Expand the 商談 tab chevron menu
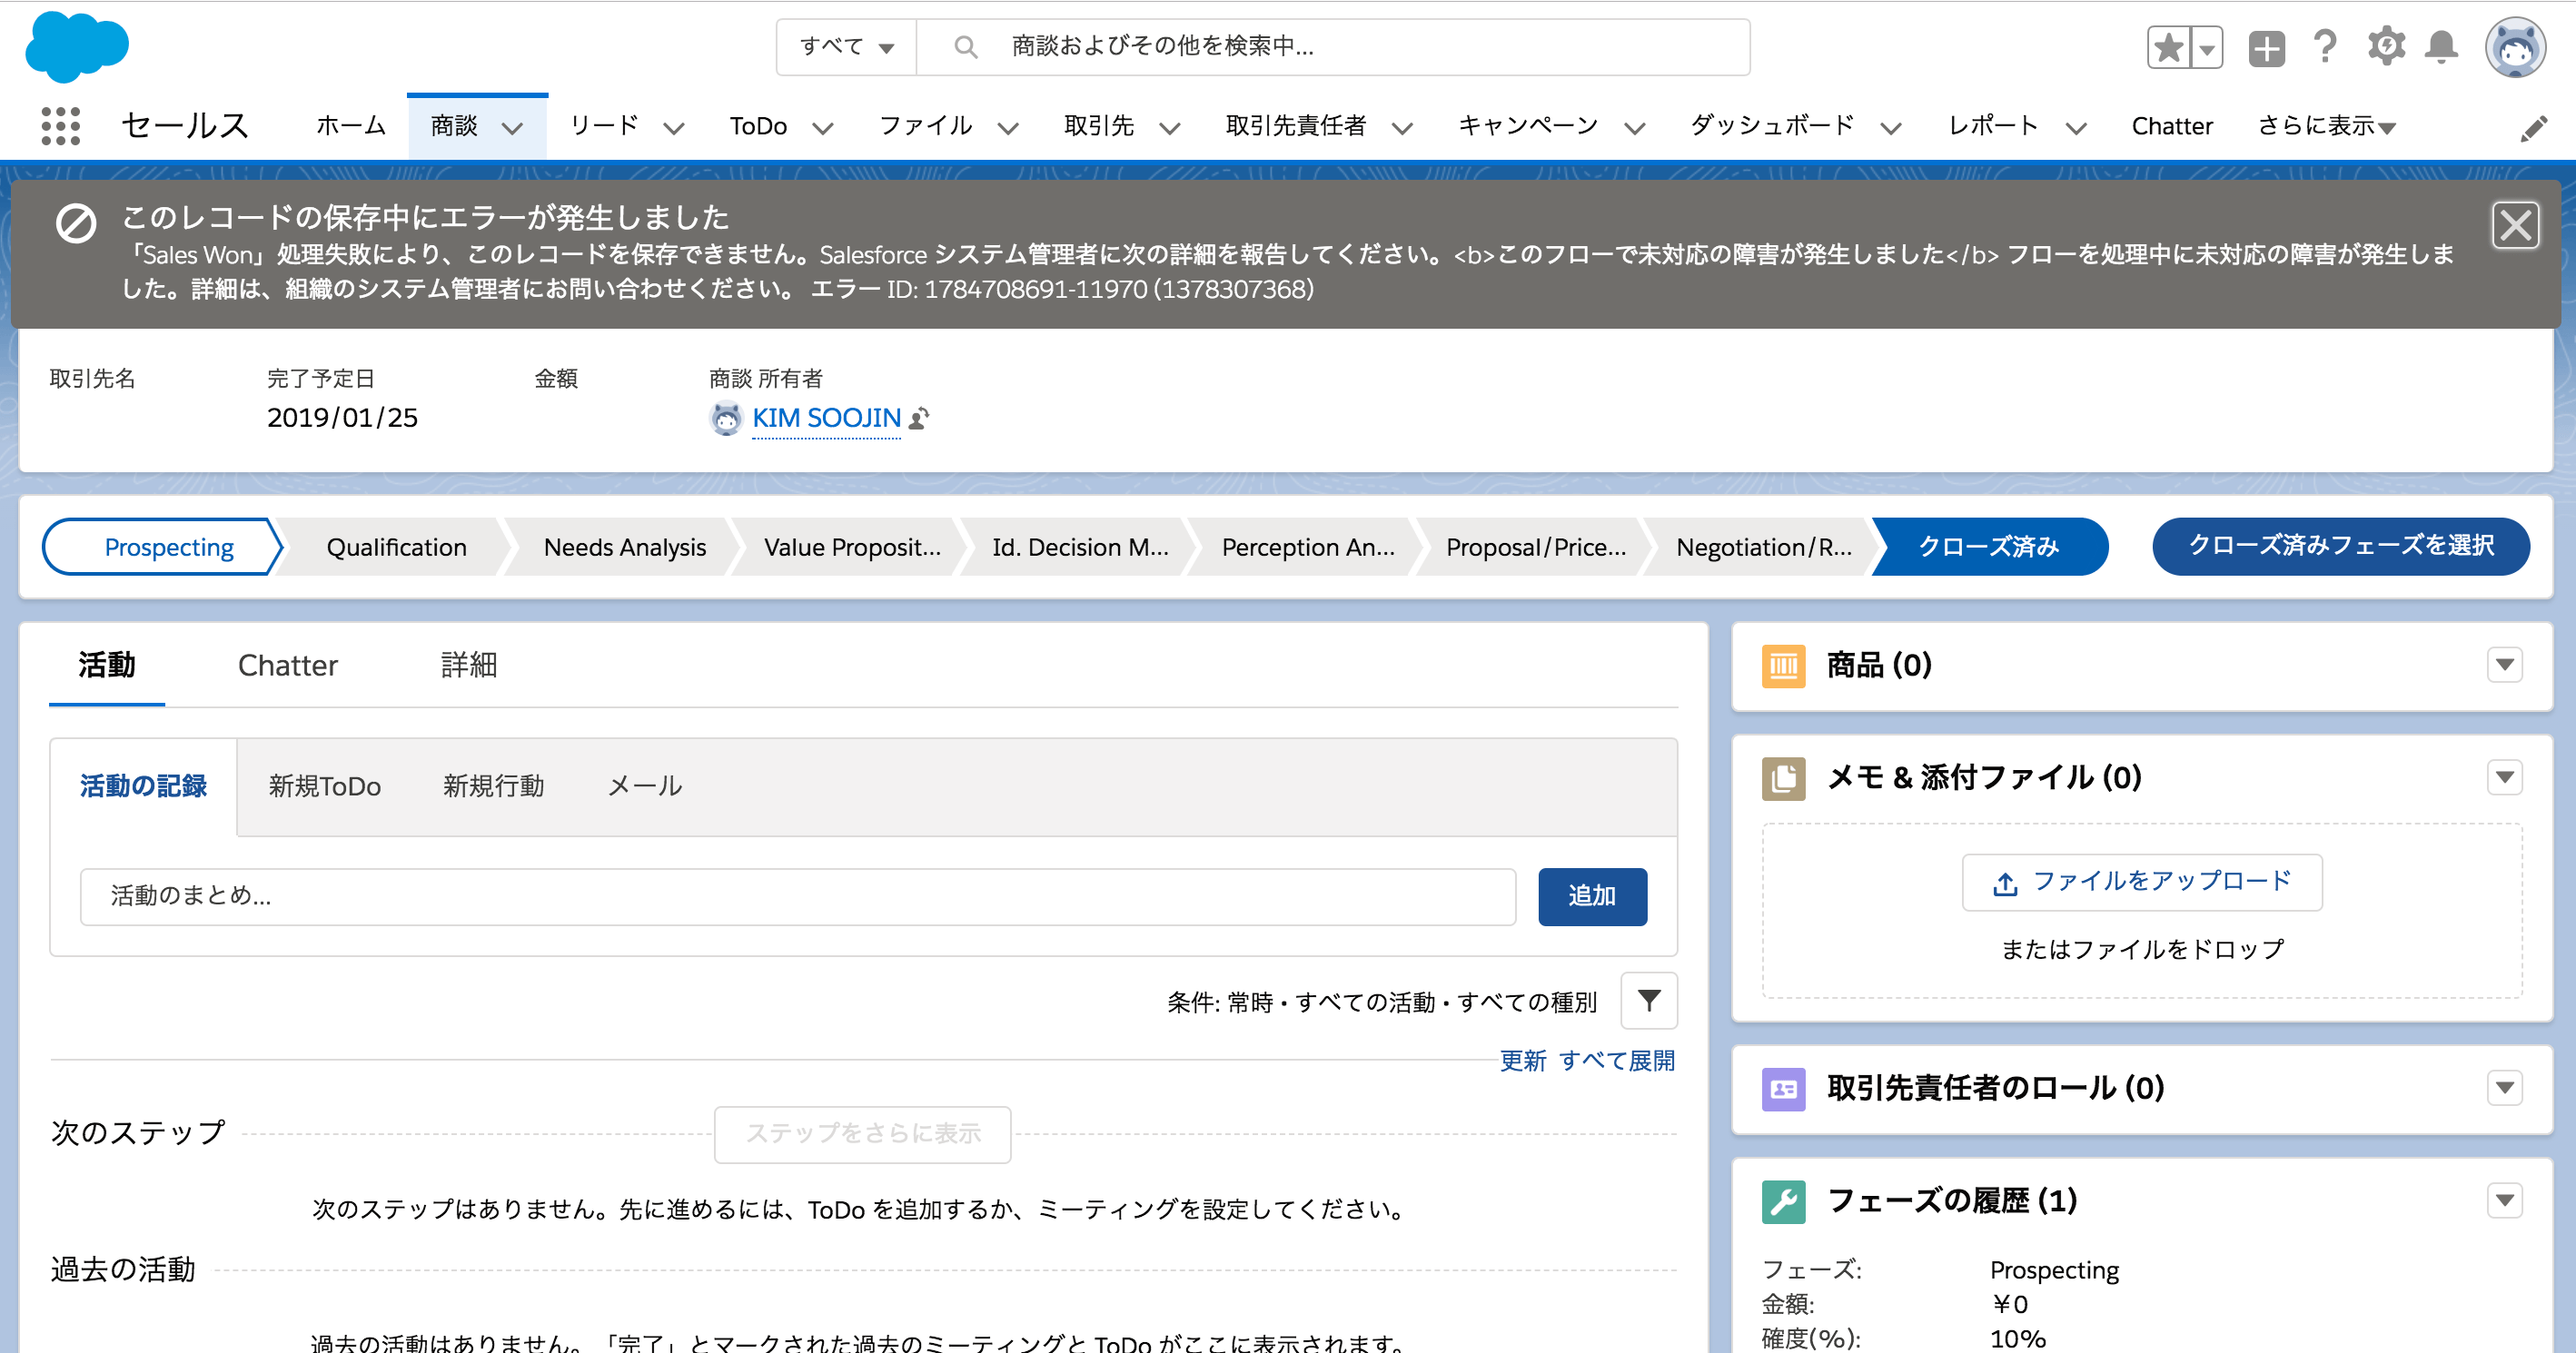Screen dimensions: 2576x1353 click(512, 128)
